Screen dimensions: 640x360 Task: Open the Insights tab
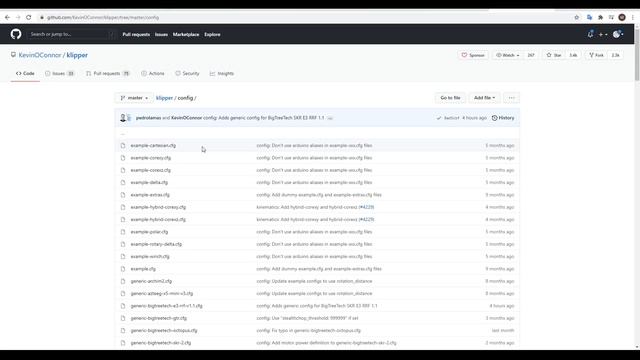pos(222,73)
